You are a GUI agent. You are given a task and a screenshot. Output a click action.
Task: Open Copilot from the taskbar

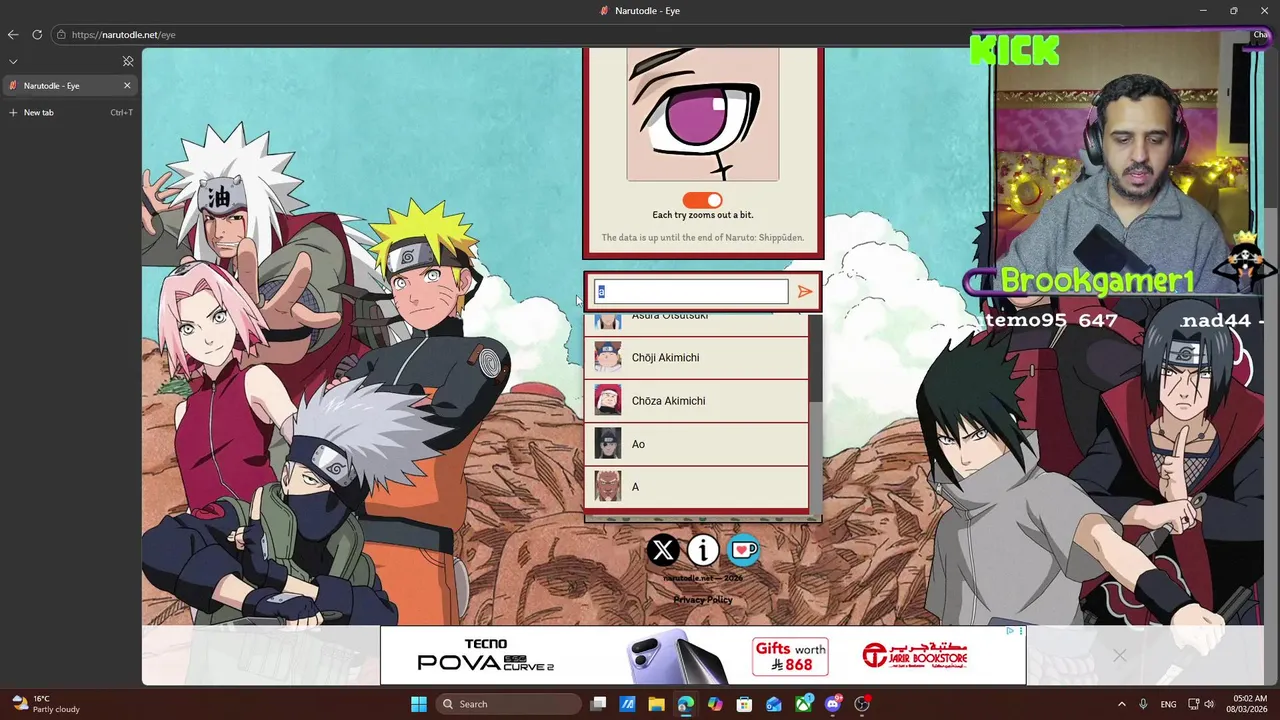715,704
